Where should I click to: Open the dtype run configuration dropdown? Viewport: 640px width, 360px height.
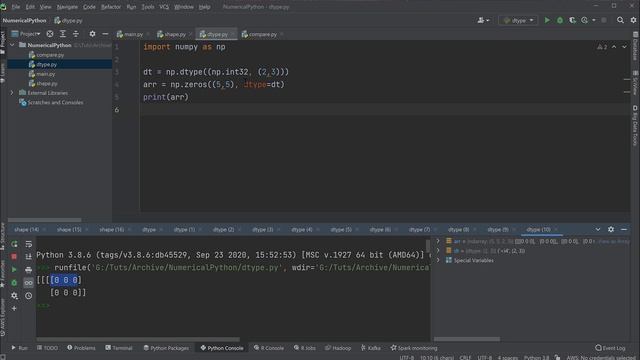click(x=518, y=20)
